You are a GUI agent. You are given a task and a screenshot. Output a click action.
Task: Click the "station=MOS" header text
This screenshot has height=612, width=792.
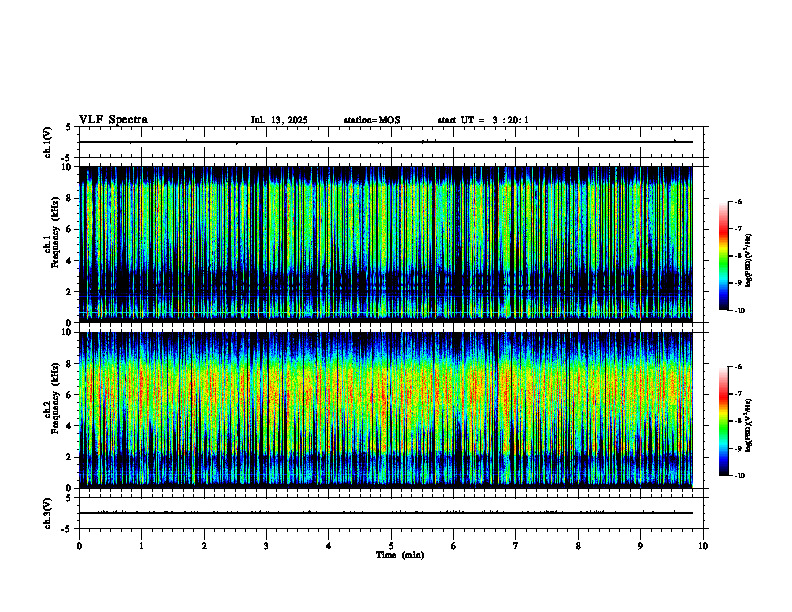point(372,120)
